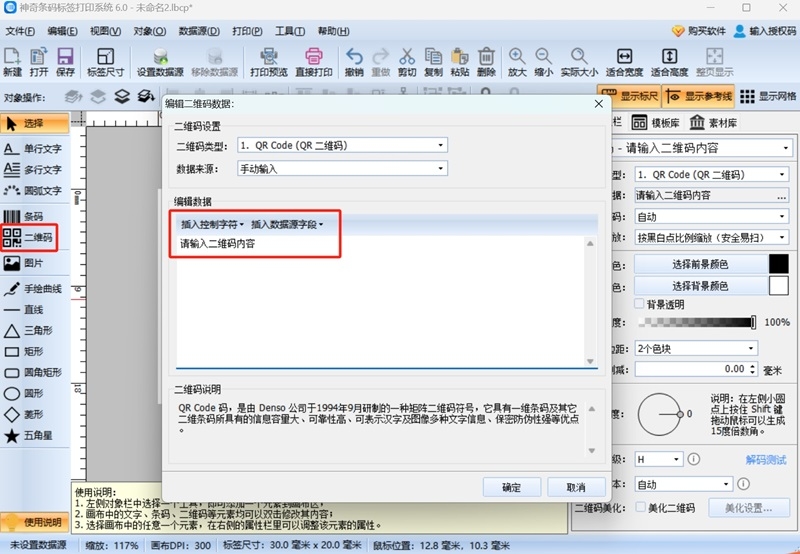
Task: Toggle 显示网格 grid display
Action: click(768, 96)
